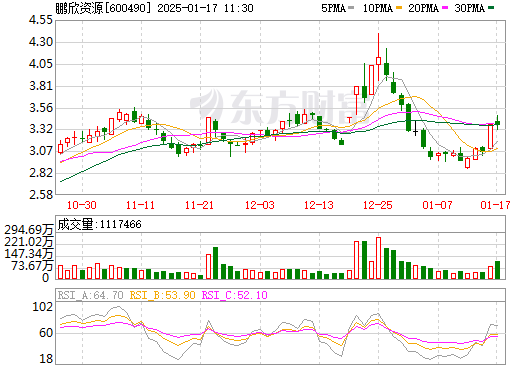This screenshot has height=365, width=520.
Task: Click the orange 10PMA color swatch
Action: click(x=399, y=8)
